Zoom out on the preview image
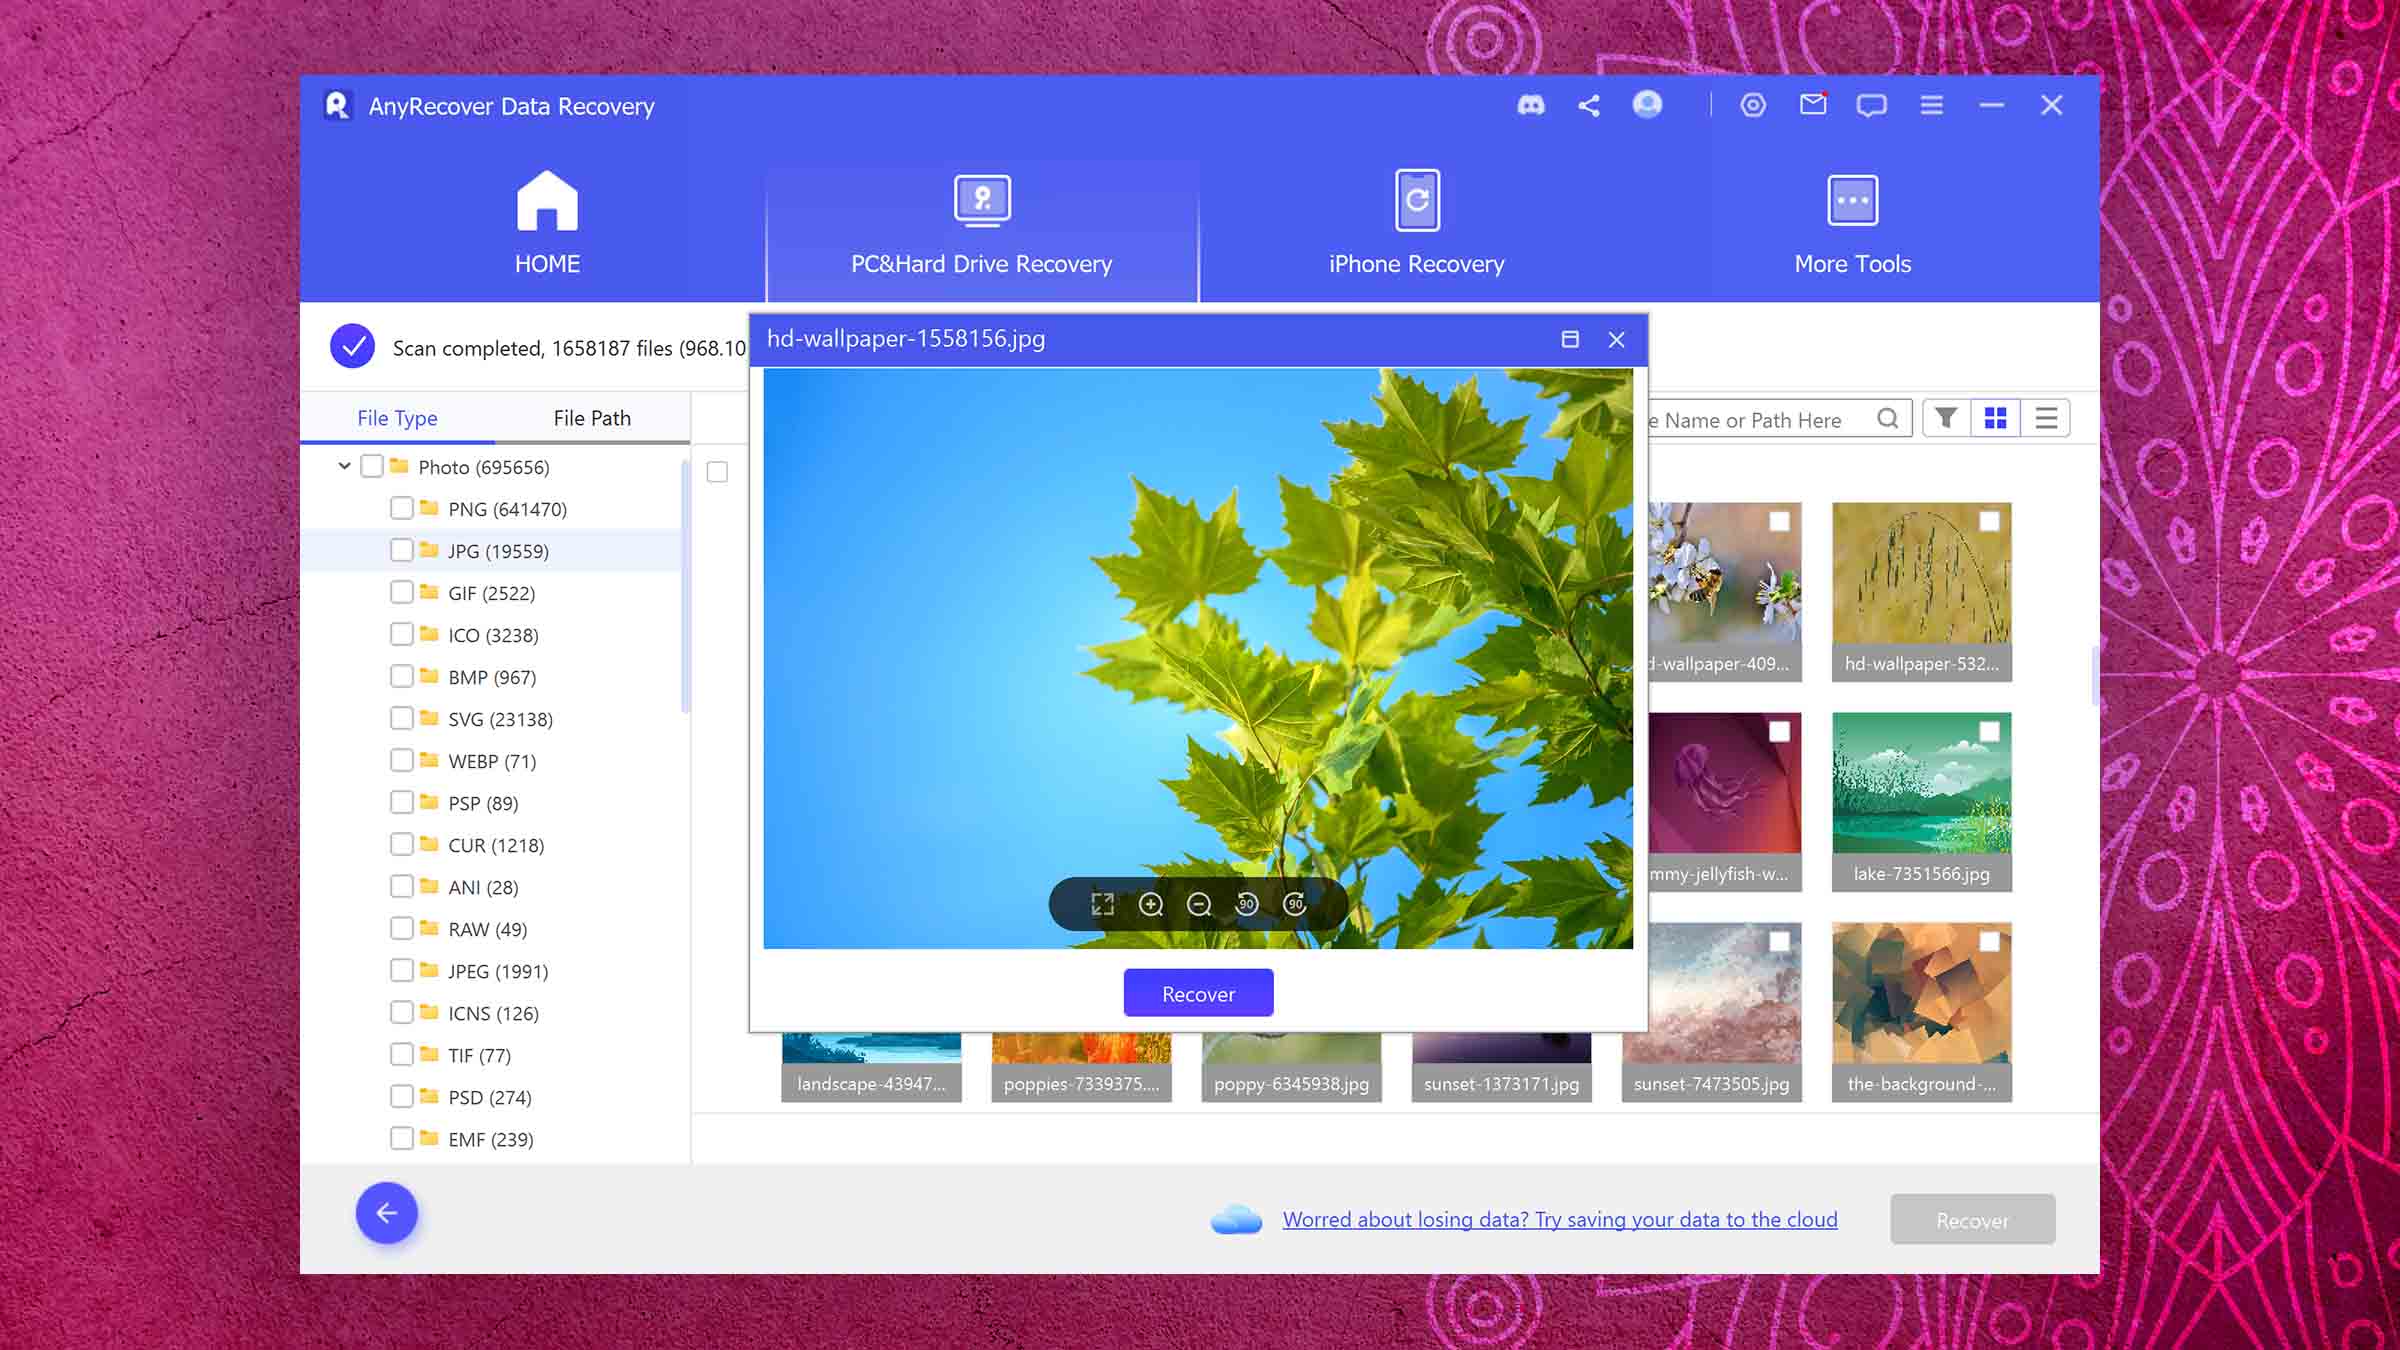The height and width of the screenshot is (1350, 2400). point(1199,904)
